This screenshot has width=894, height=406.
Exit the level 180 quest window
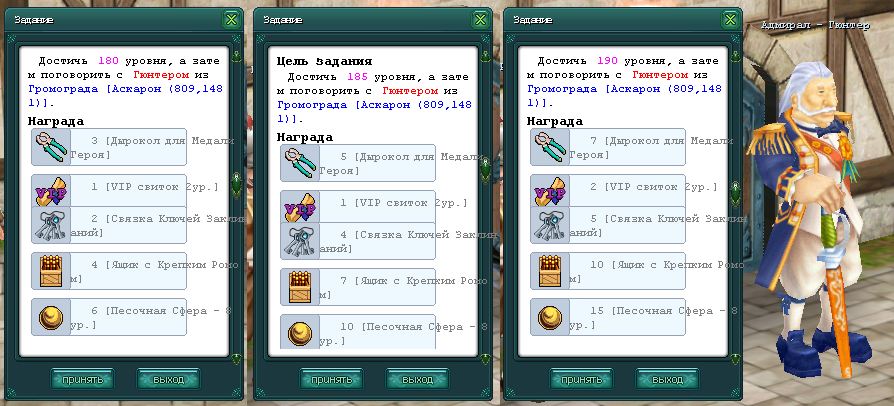pyautogui.click(x=168, y=379)
